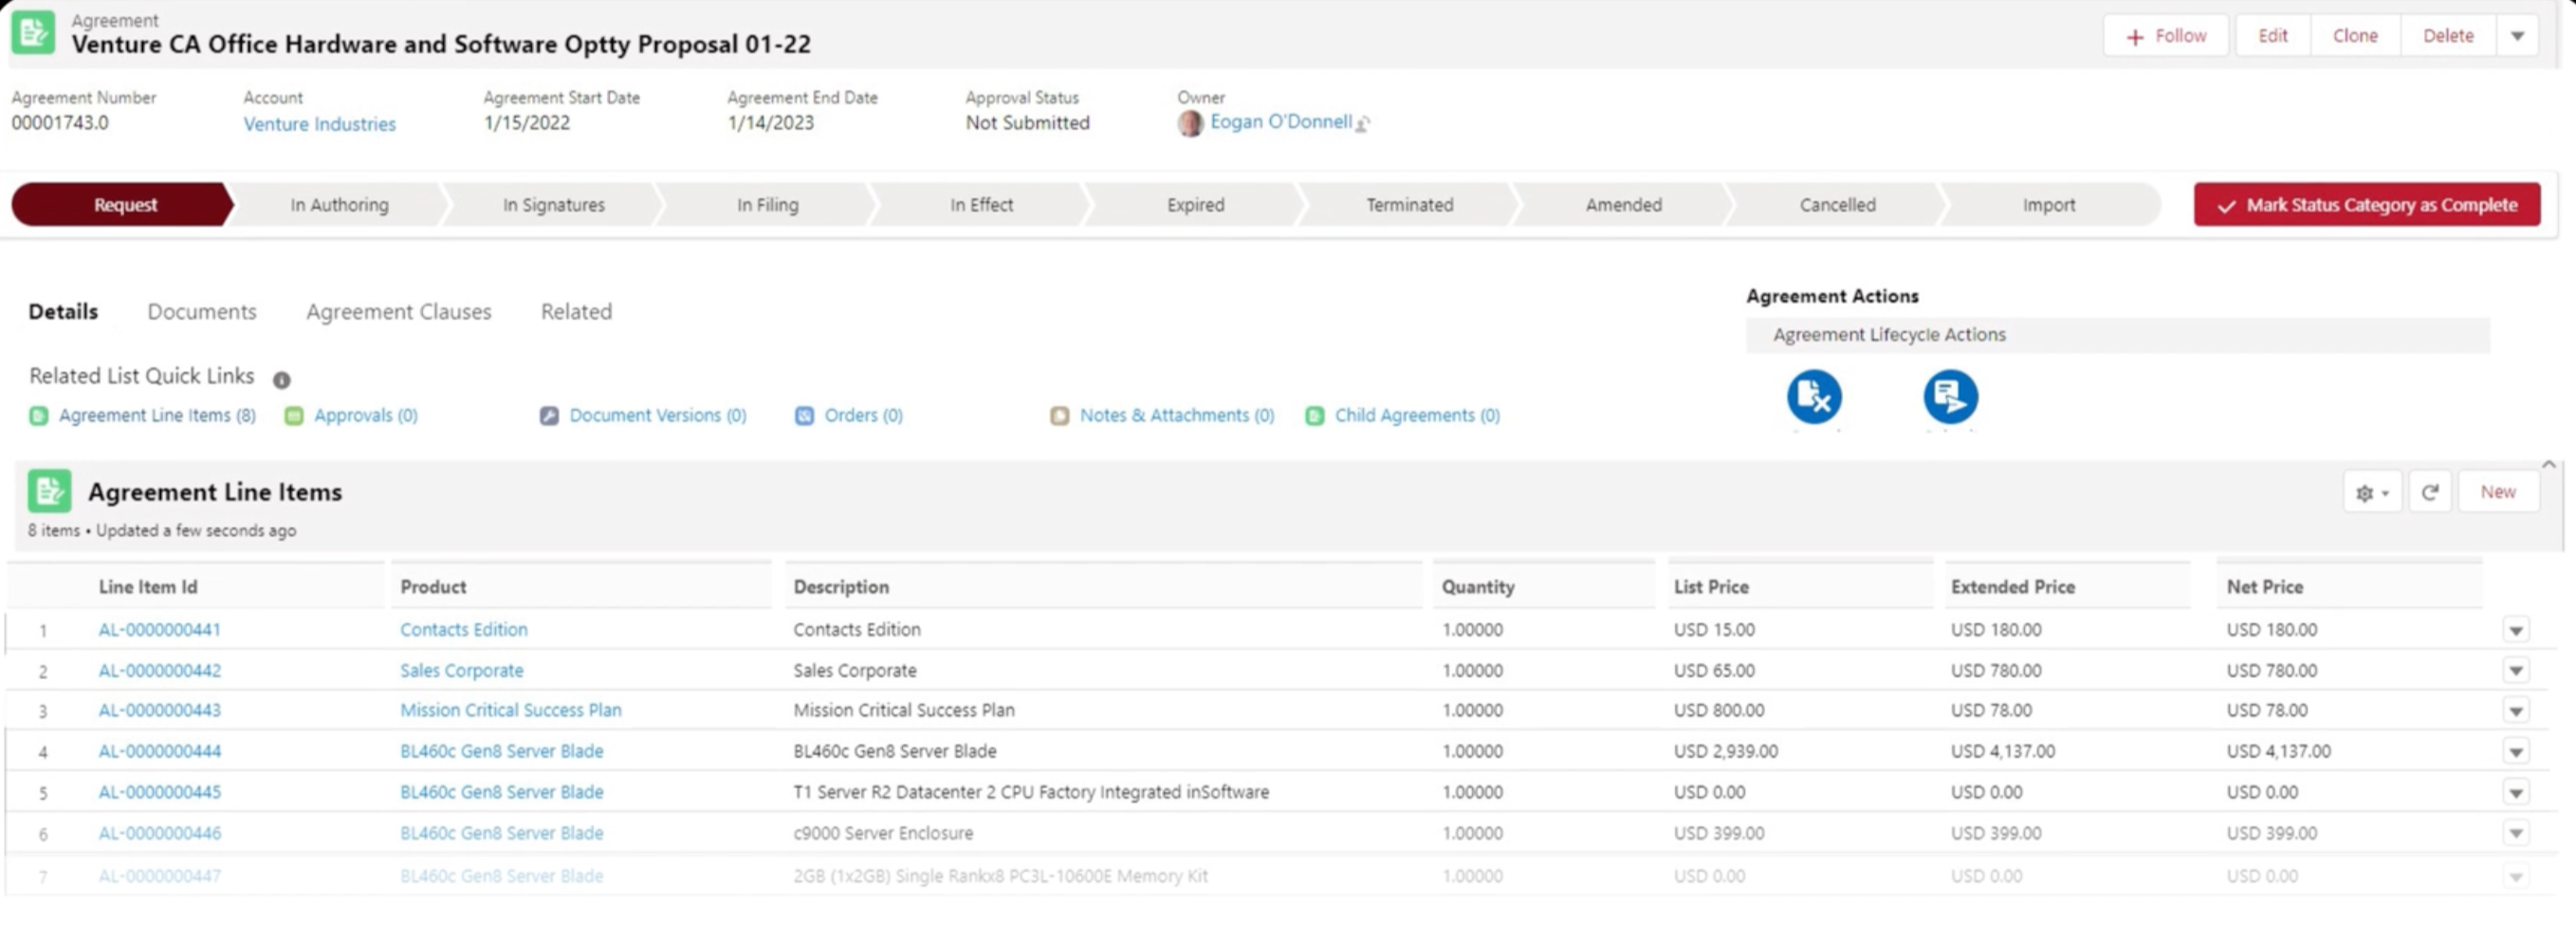This screenshot has width=2576, height=926.
Task: Click New in Agreement Line Items
Action: point(2497,492)
